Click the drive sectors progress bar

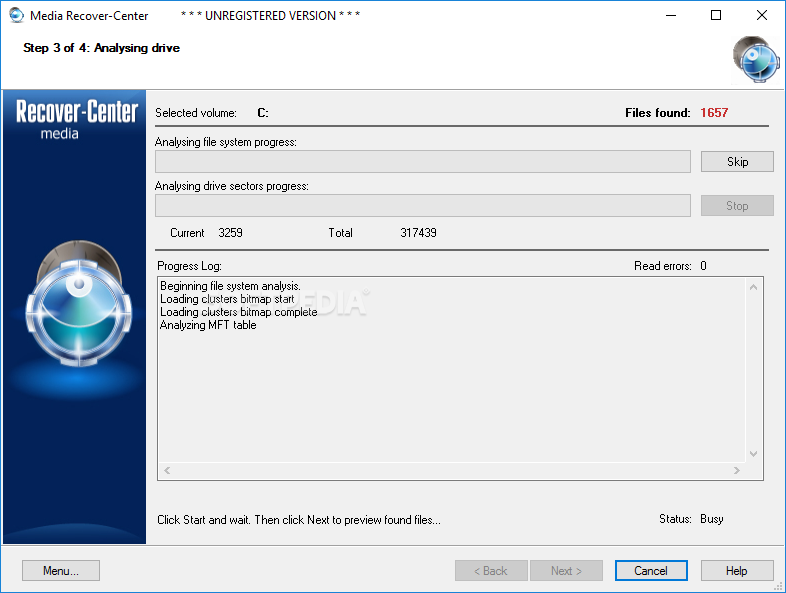(423, 206)
